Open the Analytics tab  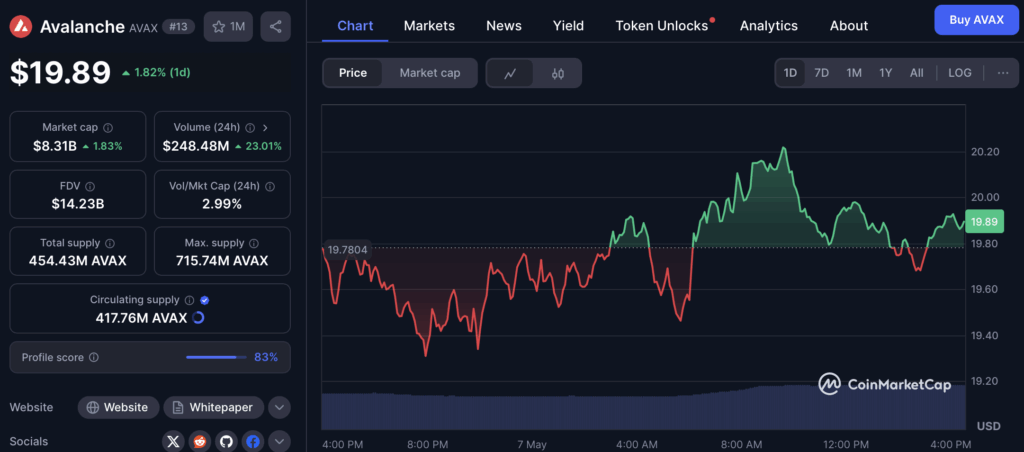coord(769,26)
